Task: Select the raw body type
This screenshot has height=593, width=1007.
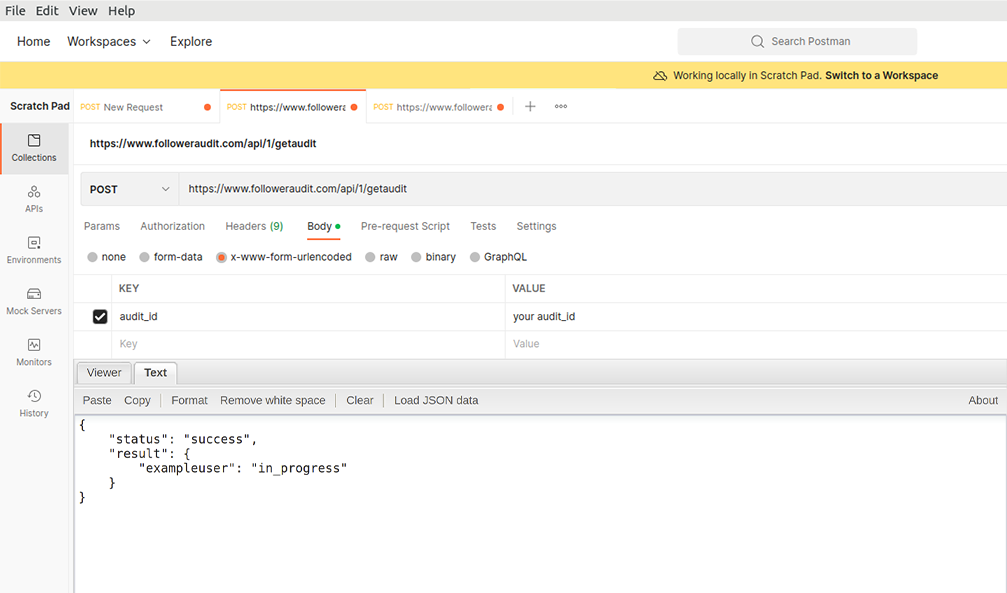Action: coord(370,257)
